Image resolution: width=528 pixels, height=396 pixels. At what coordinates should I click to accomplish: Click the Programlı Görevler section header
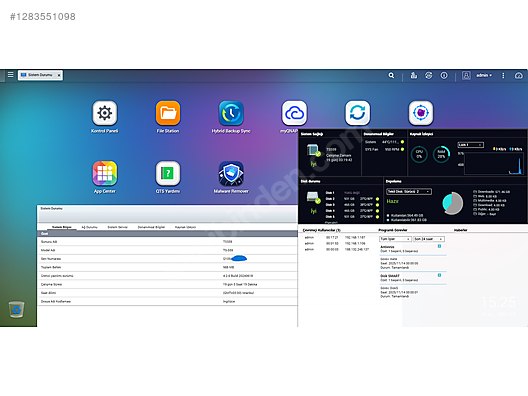(x=393, y=230)
